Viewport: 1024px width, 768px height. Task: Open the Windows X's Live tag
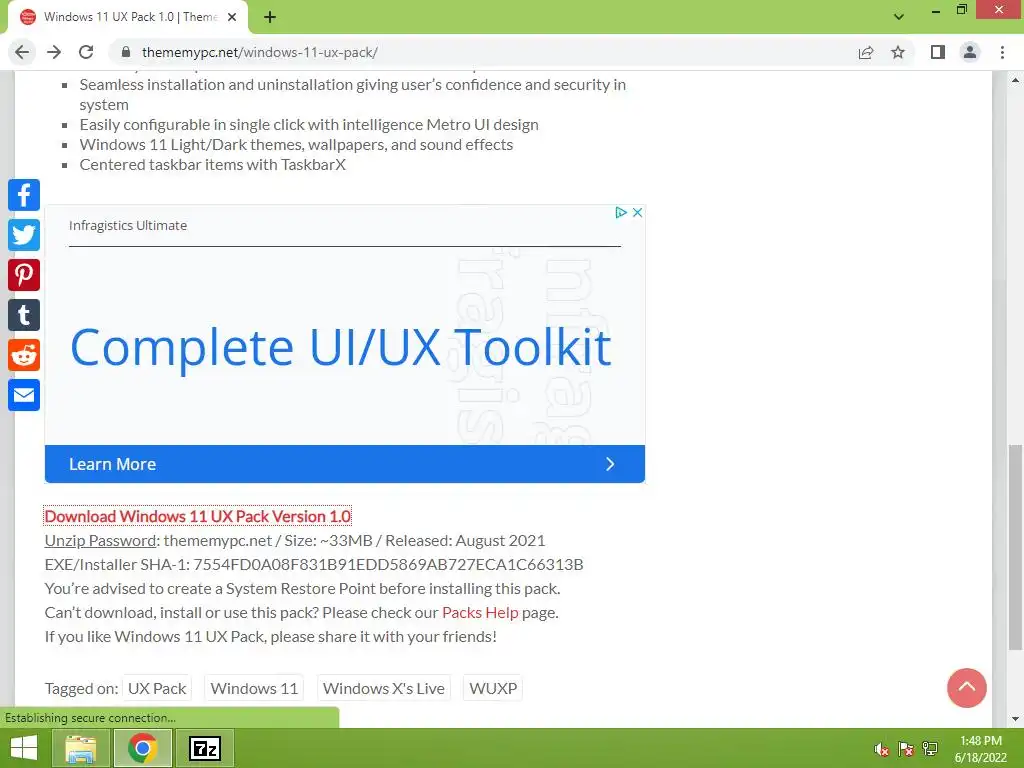pos(384,688)
